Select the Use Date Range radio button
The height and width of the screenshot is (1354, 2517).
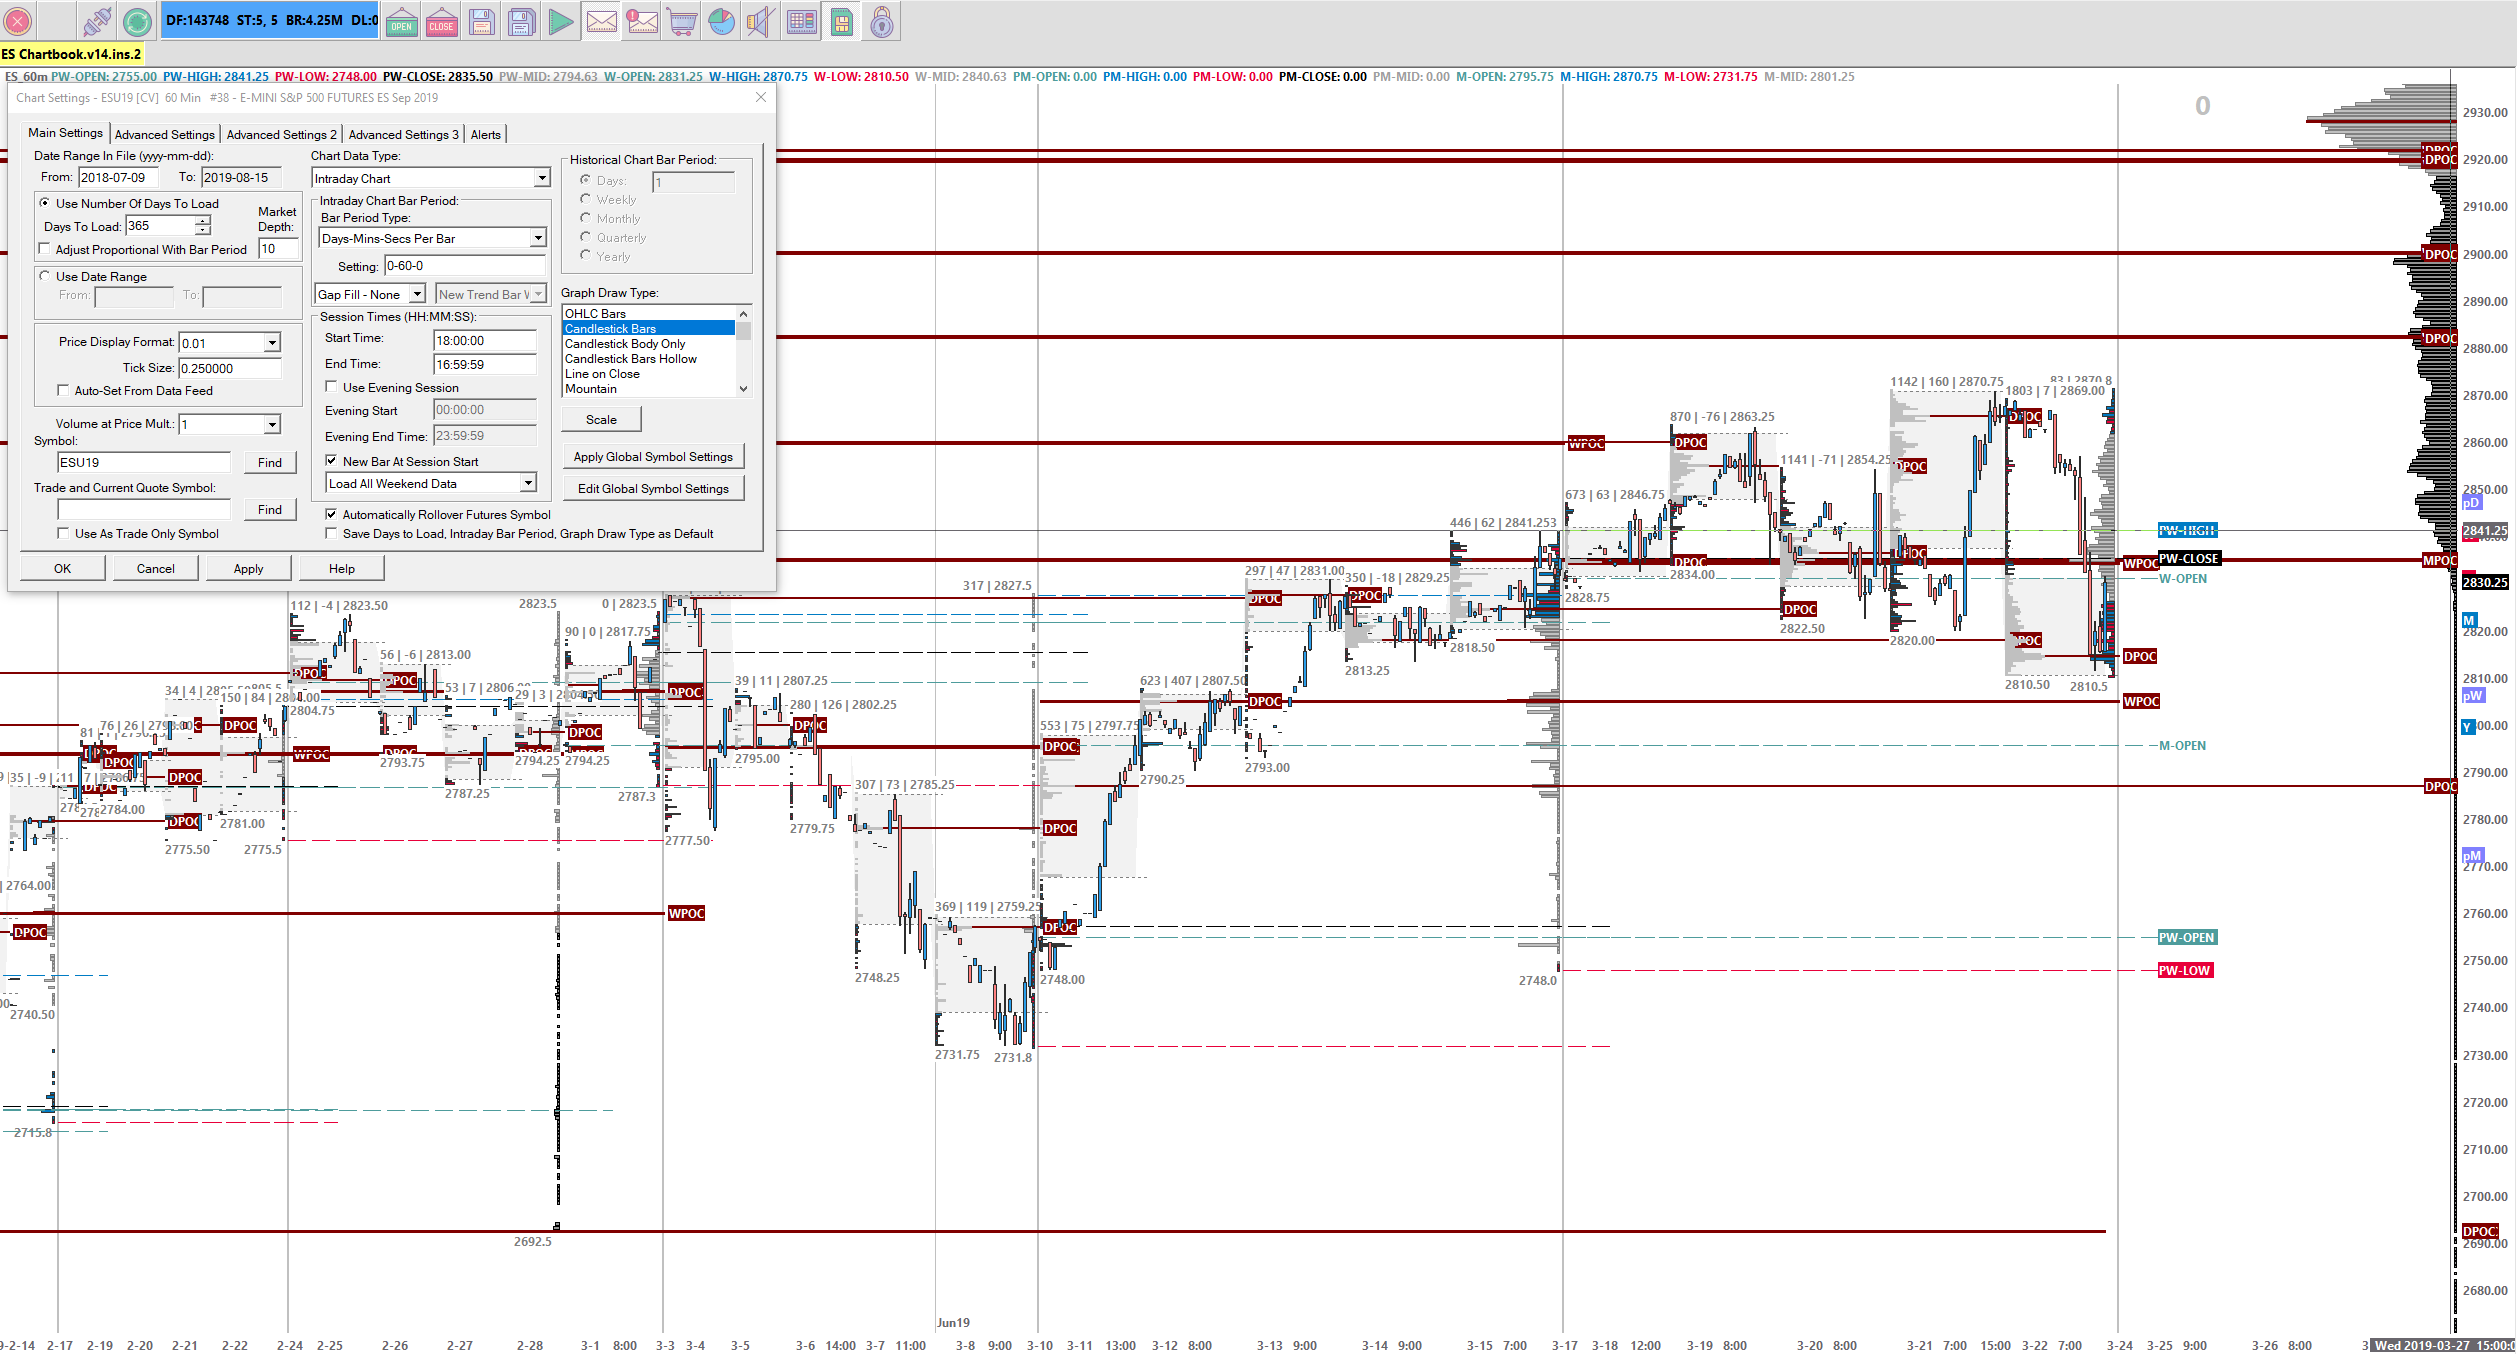[x=45, y=276]
